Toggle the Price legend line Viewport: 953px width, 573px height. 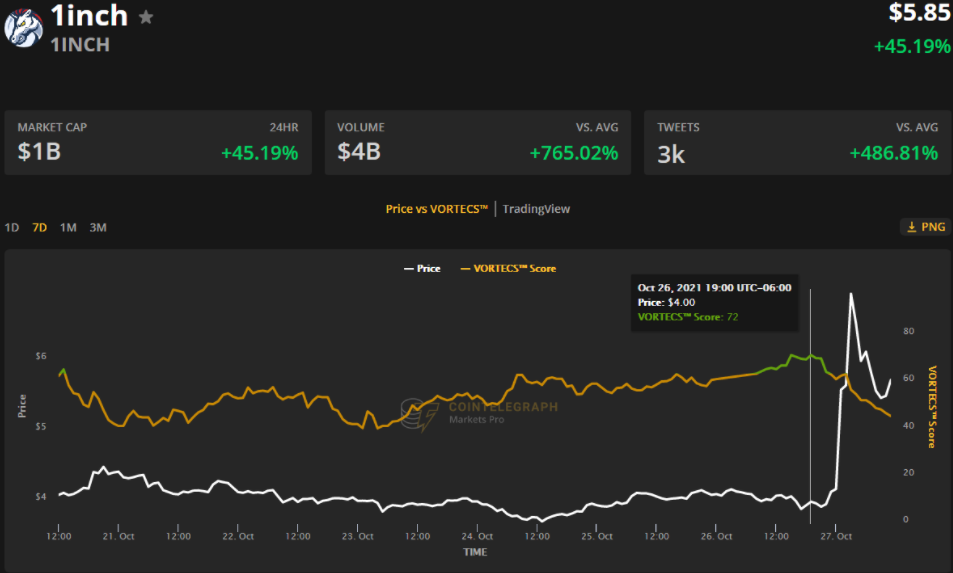(422, 268)
